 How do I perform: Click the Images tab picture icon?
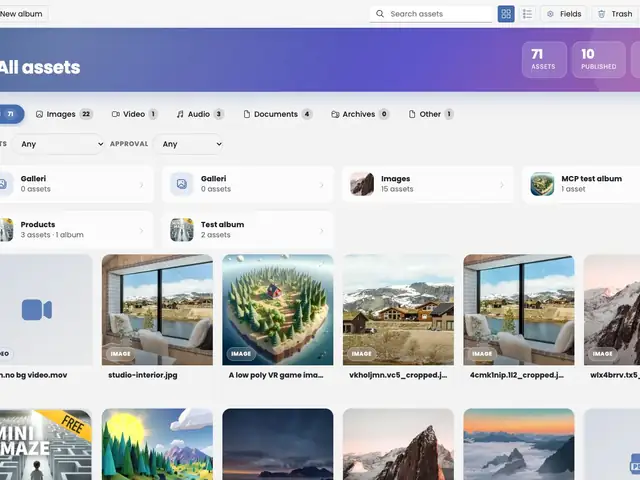39,114
